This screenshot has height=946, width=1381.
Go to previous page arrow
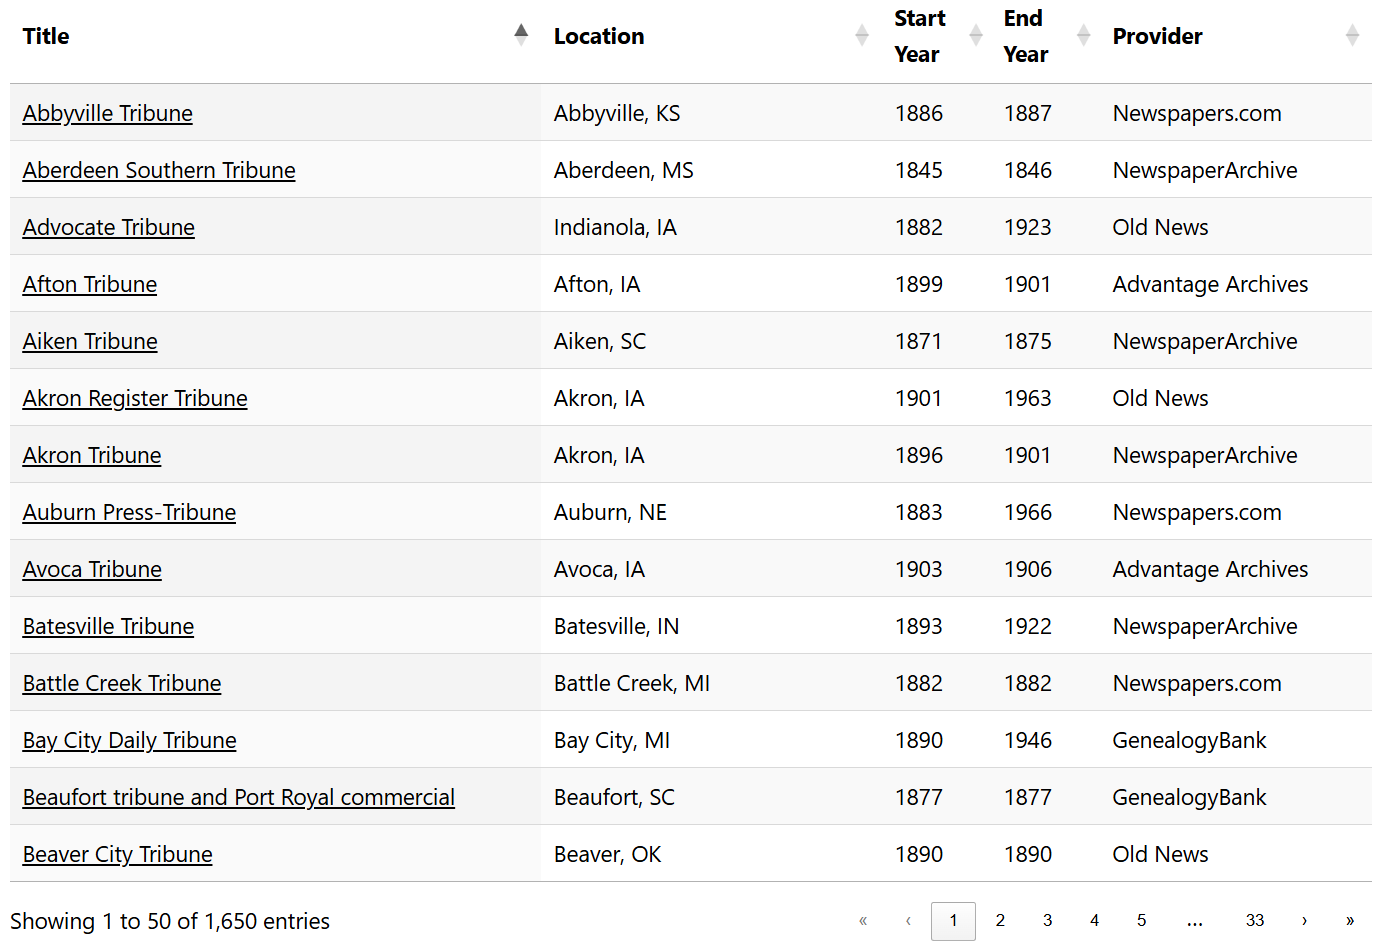tap(908, 921)
